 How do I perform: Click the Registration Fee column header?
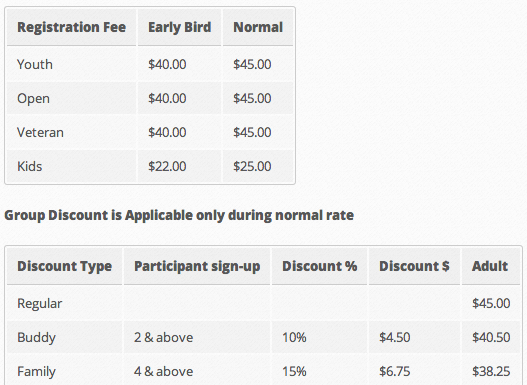pos(72,27)
